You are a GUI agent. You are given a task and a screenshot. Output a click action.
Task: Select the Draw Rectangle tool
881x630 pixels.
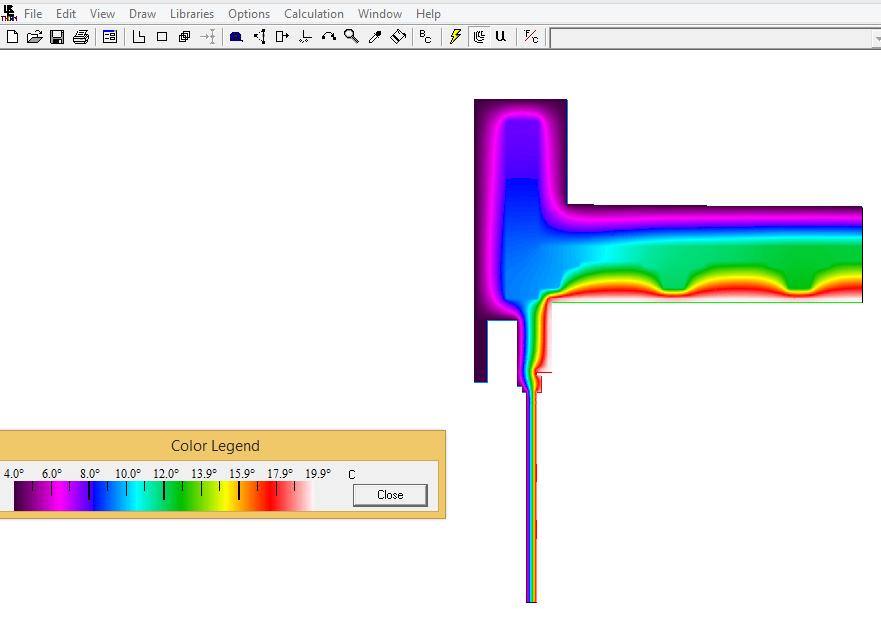pos(162,37)
